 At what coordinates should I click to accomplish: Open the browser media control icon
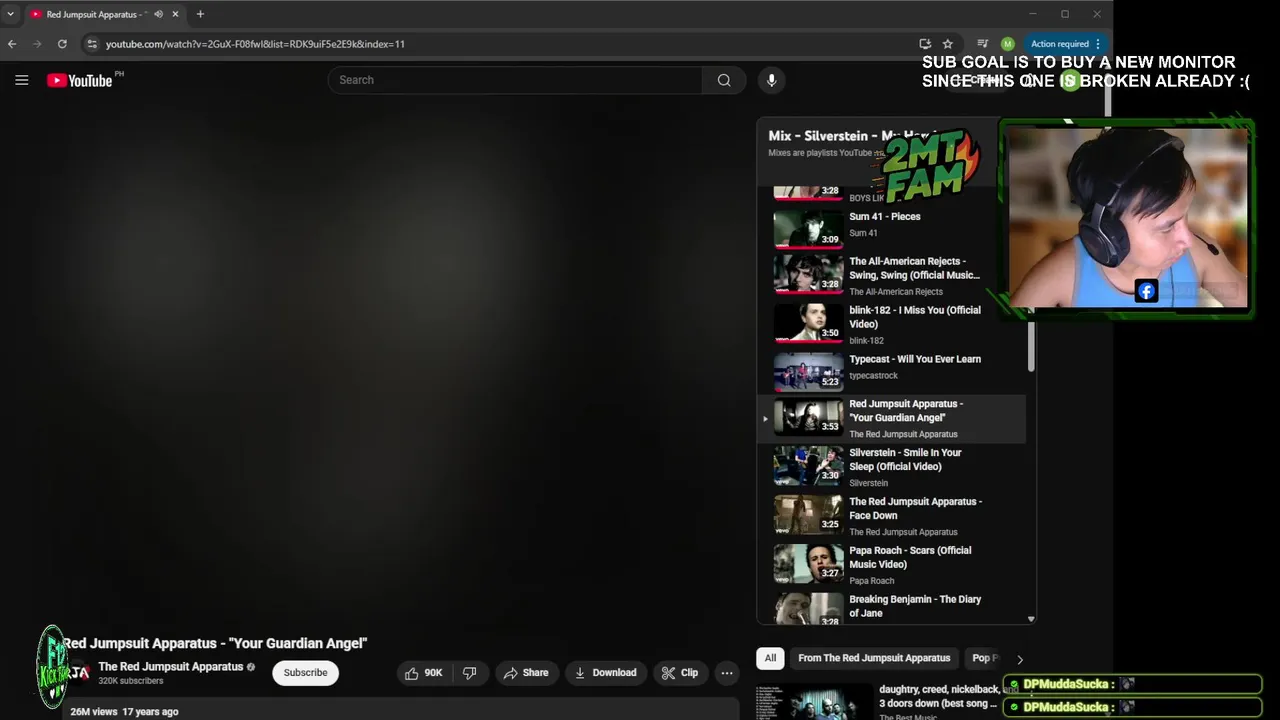pos(982,44)
